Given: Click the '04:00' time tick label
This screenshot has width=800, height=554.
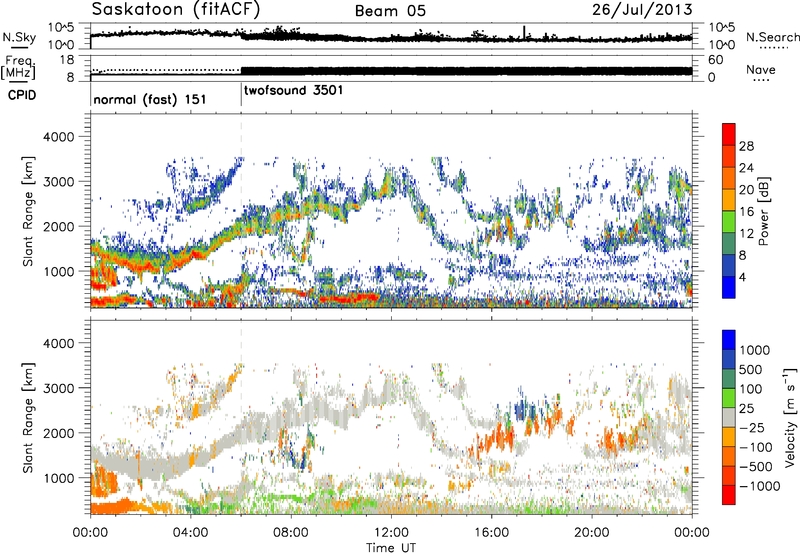Looking at the screenshot, I should 190,533.
